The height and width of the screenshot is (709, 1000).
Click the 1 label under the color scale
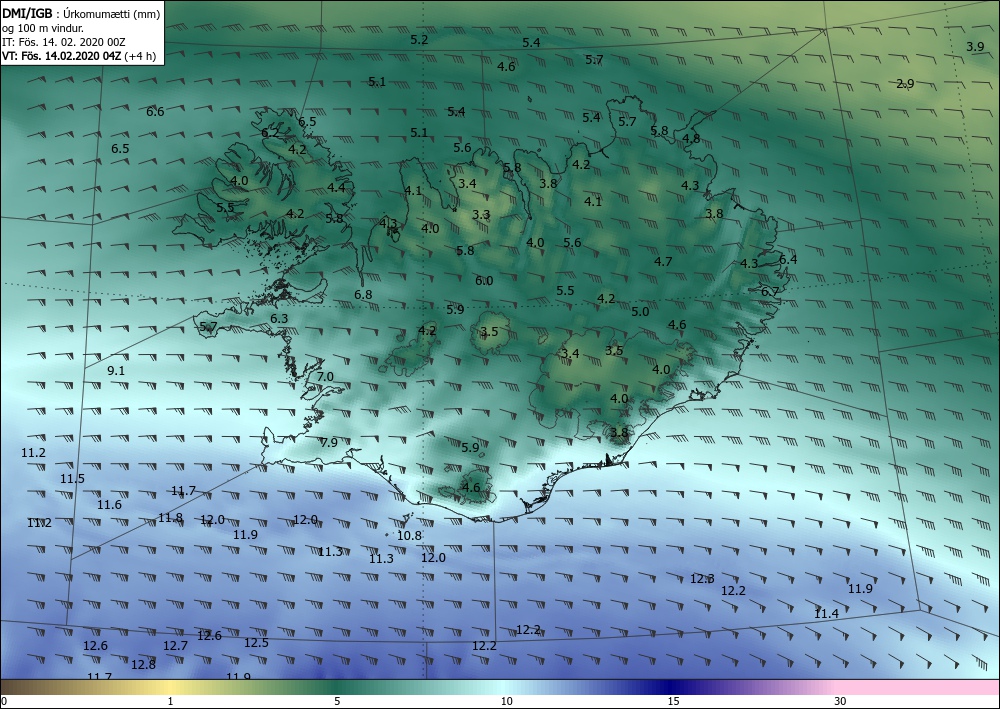click(170, 701)
